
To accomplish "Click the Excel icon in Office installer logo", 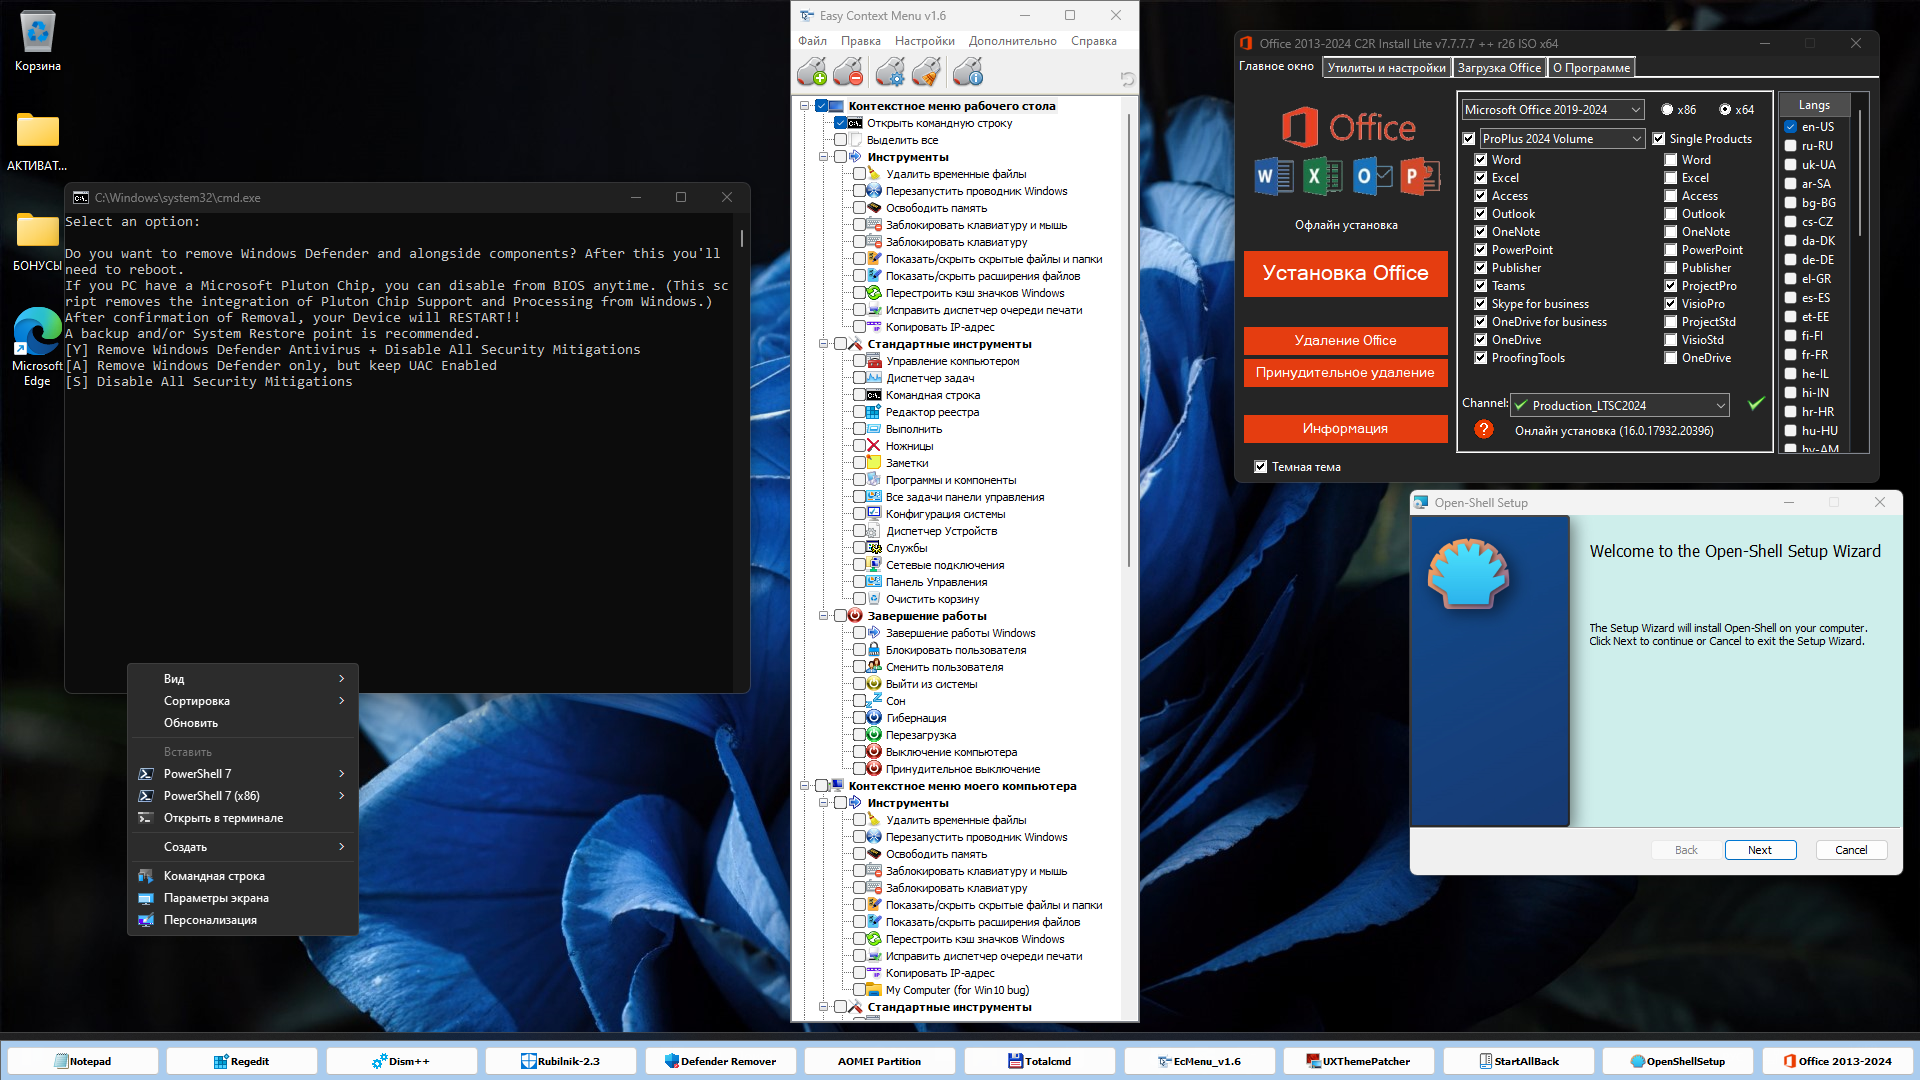I will [1323, 177].
